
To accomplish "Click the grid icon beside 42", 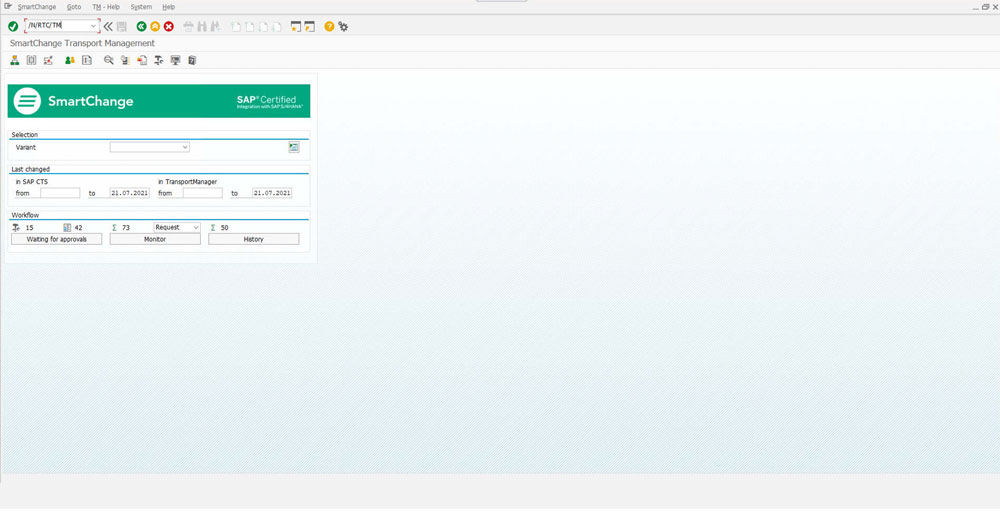I will tap(67, 228).
